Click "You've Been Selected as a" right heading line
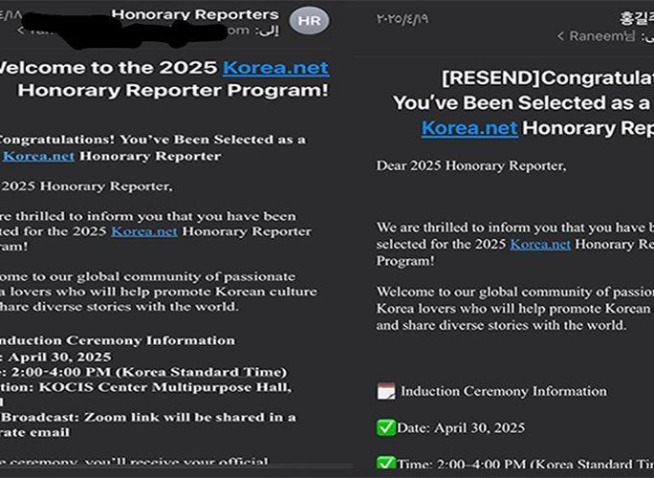The width and height of the screenshot is (654, 478). [x=521, y=103]
